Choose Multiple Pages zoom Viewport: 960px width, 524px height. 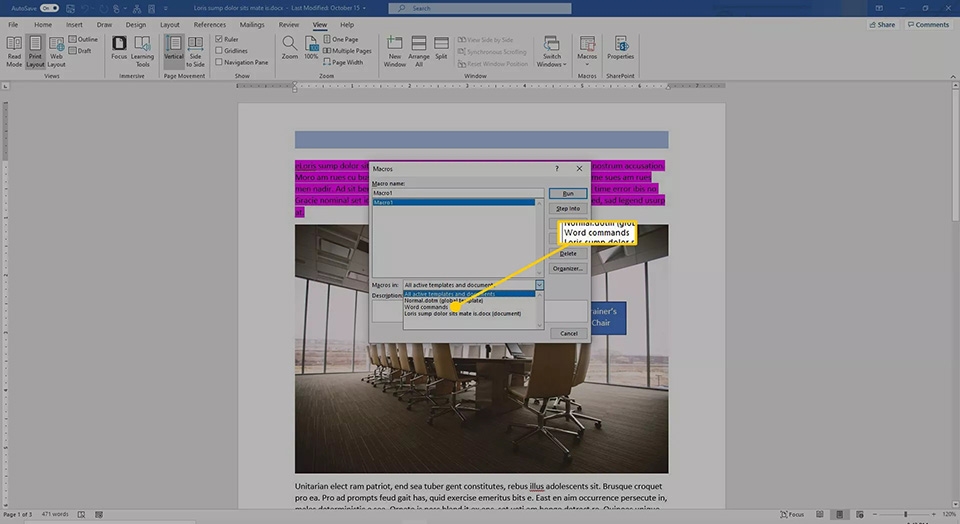347,51
